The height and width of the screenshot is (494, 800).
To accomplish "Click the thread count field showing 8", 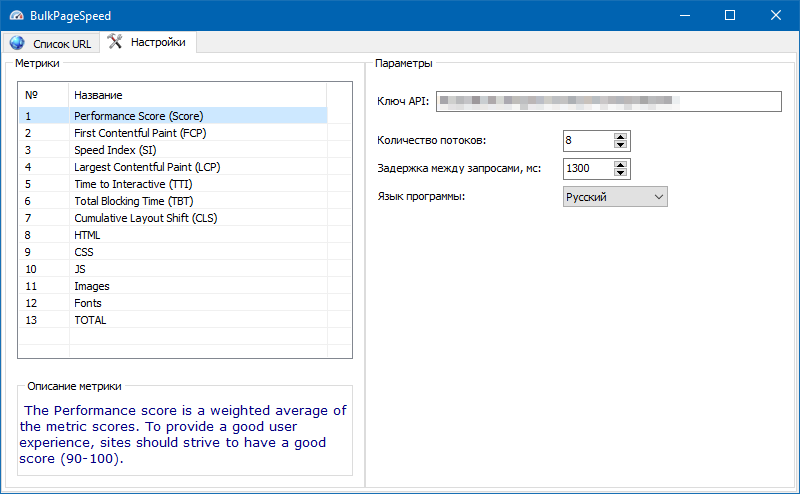I will pyautogui.click(x=588, y=141).
